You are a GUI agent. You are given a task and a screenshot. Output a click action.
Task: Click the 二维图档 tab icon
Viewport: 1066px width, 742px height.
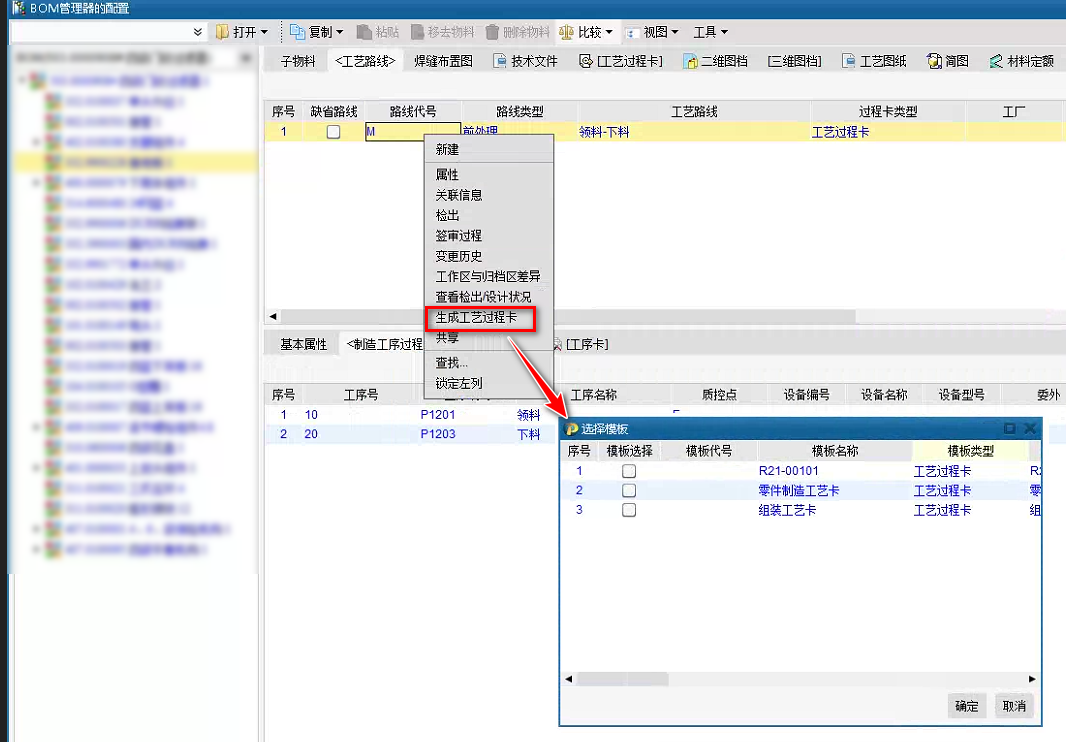(x=690, y=61)
